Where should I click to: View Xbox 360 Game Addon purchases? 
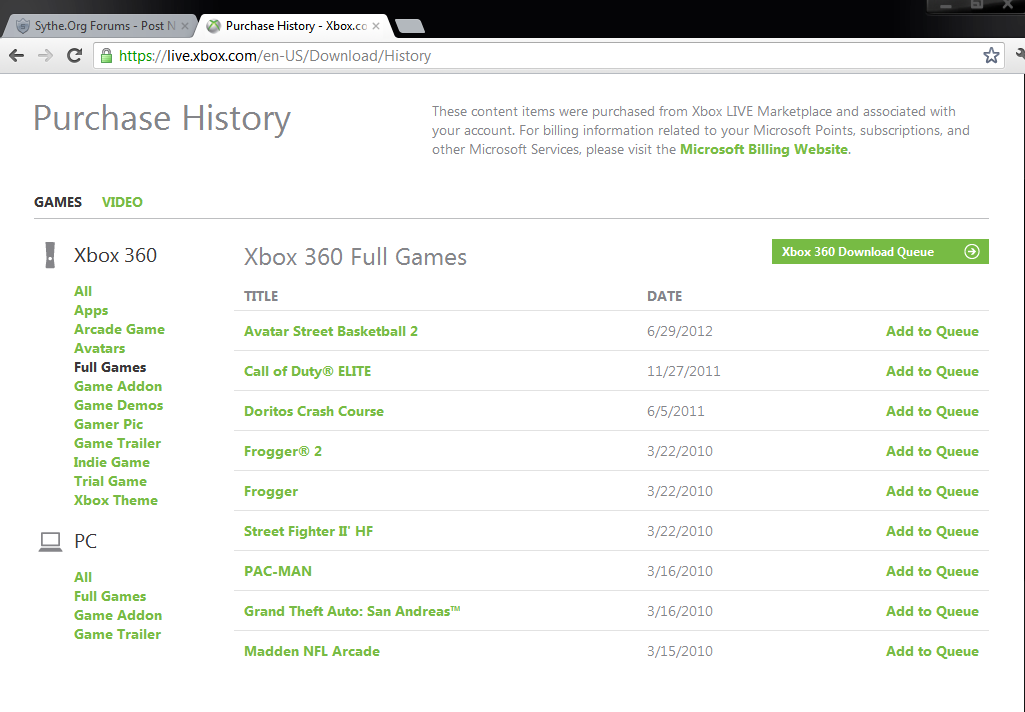coord(118,386)
